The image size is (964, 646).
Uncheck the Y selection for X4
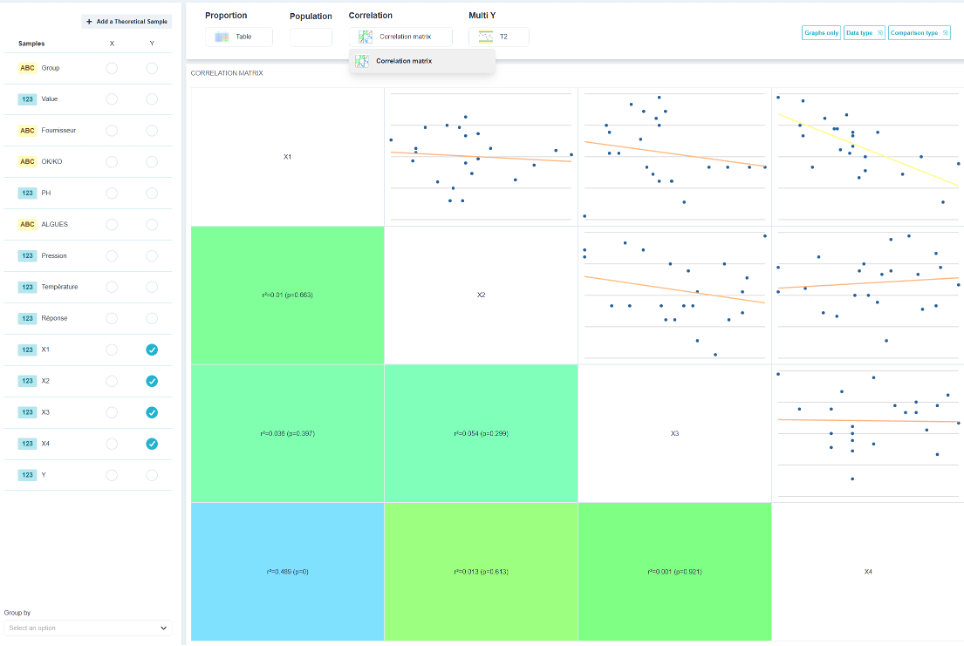152,444
